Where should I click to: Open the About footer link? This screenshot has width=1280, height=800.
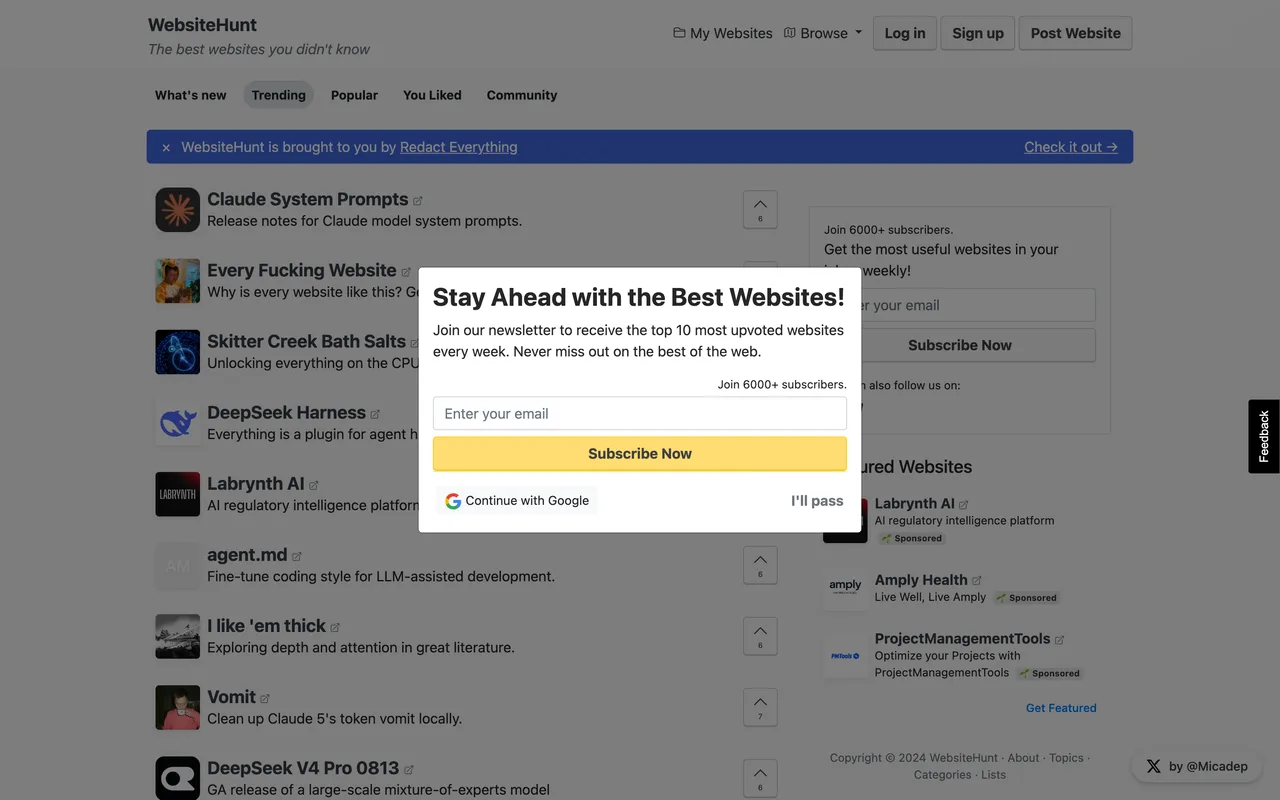coord(1024,758)
